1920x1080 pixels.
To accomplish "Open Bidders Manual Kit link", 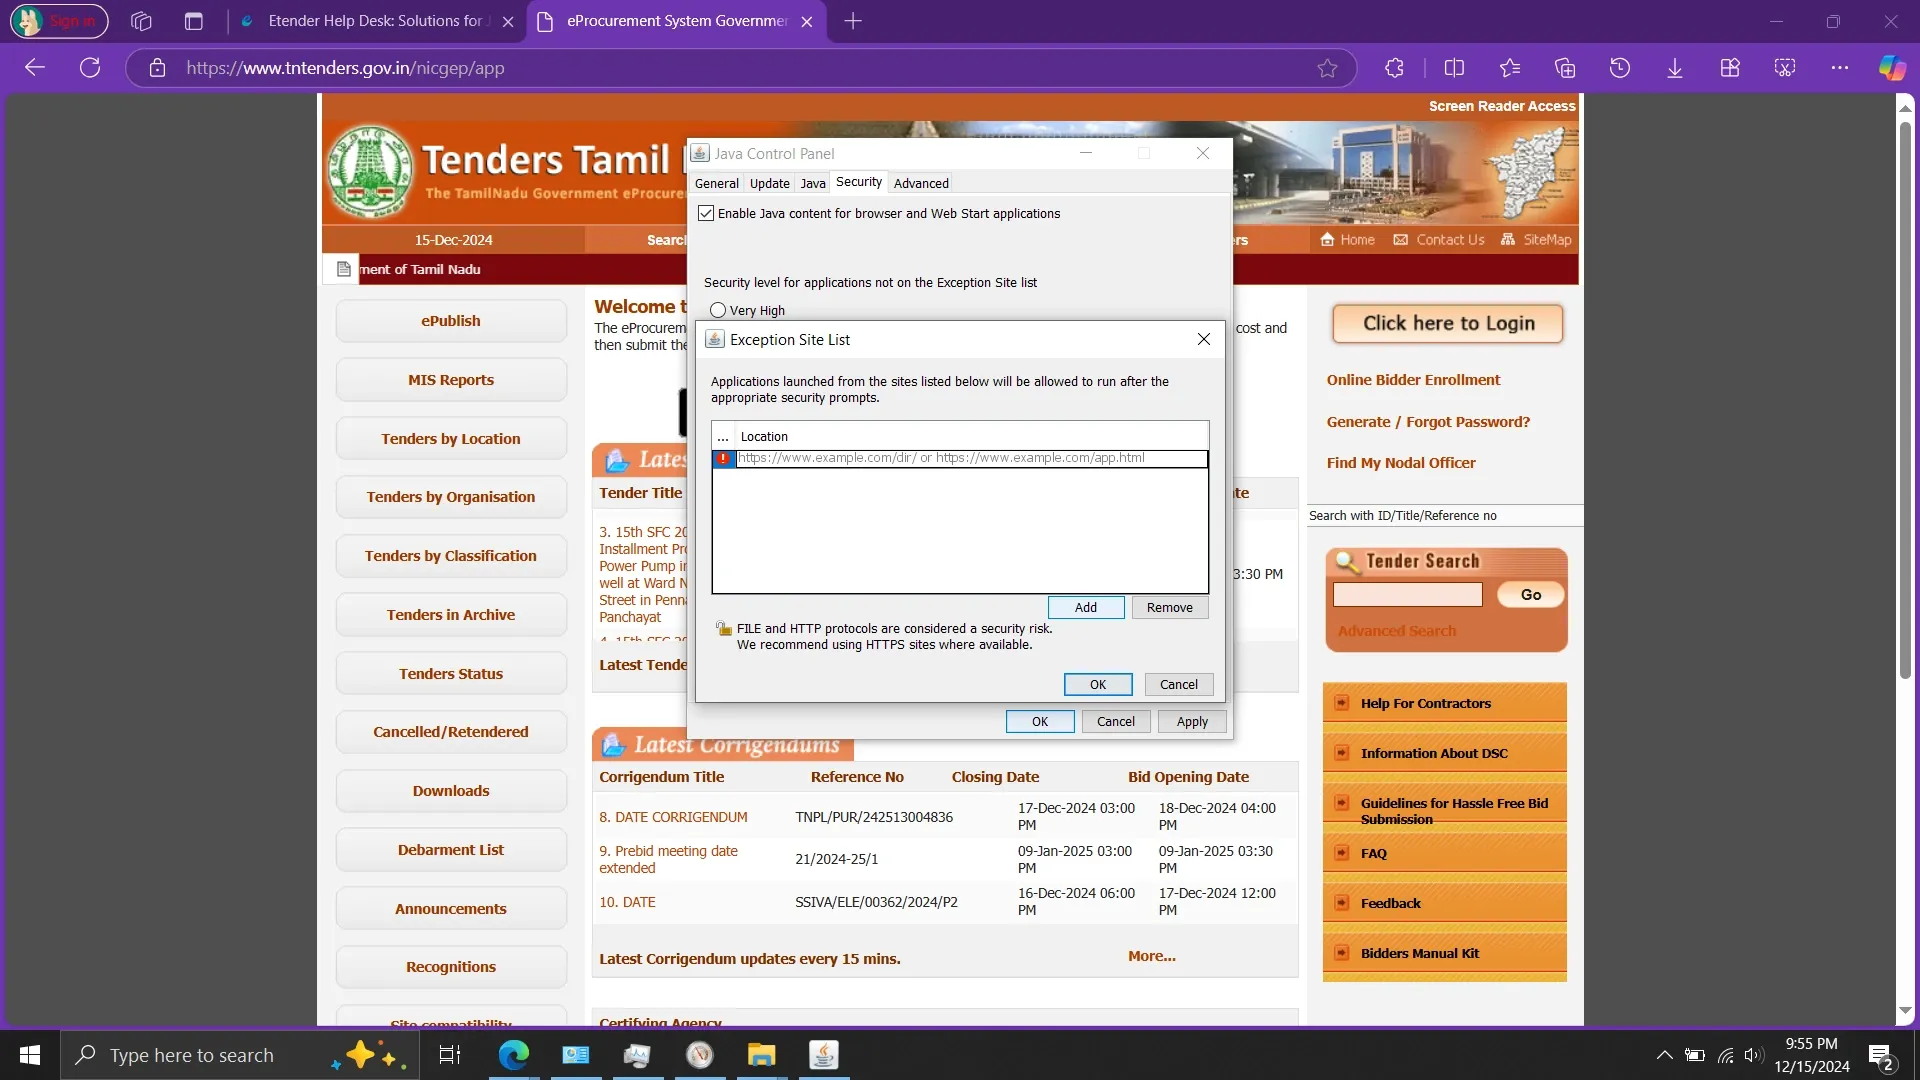I will pos(1419,954).
